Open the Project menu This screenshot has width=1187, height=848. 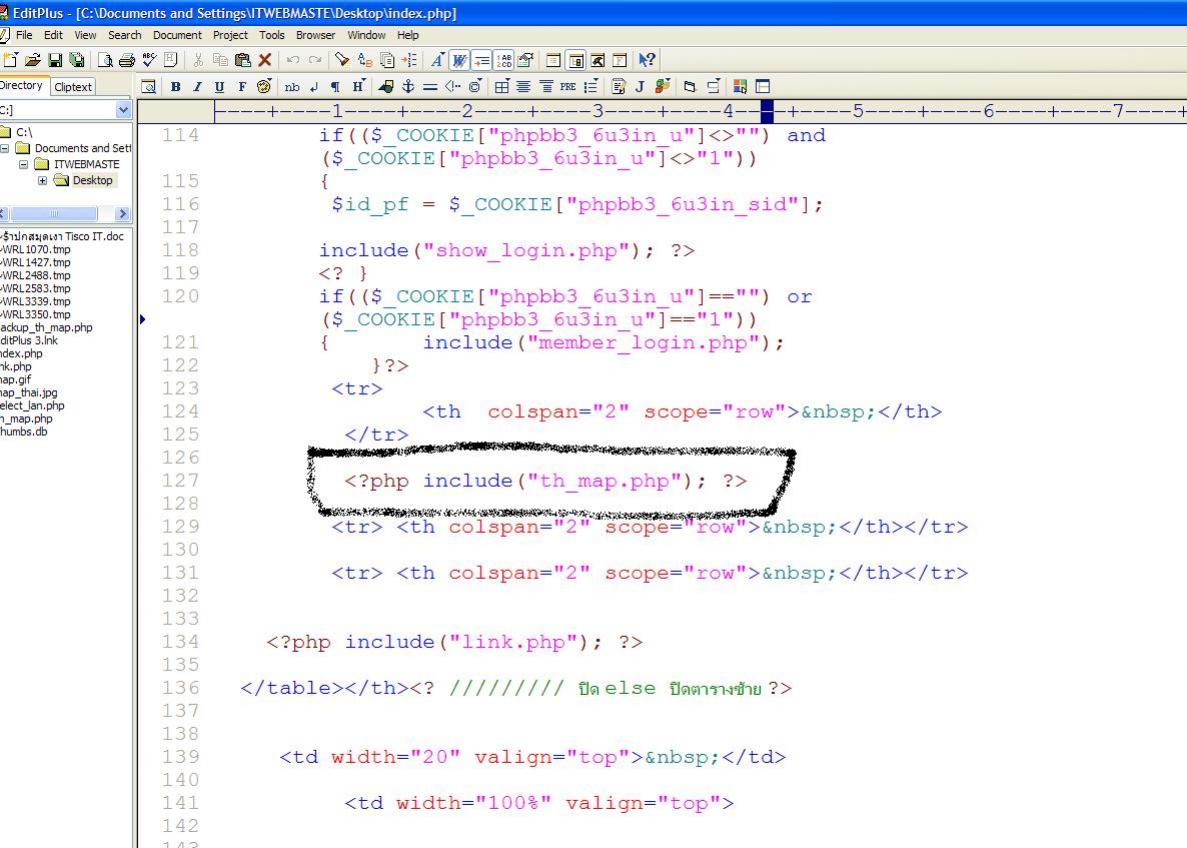point(230,35)
